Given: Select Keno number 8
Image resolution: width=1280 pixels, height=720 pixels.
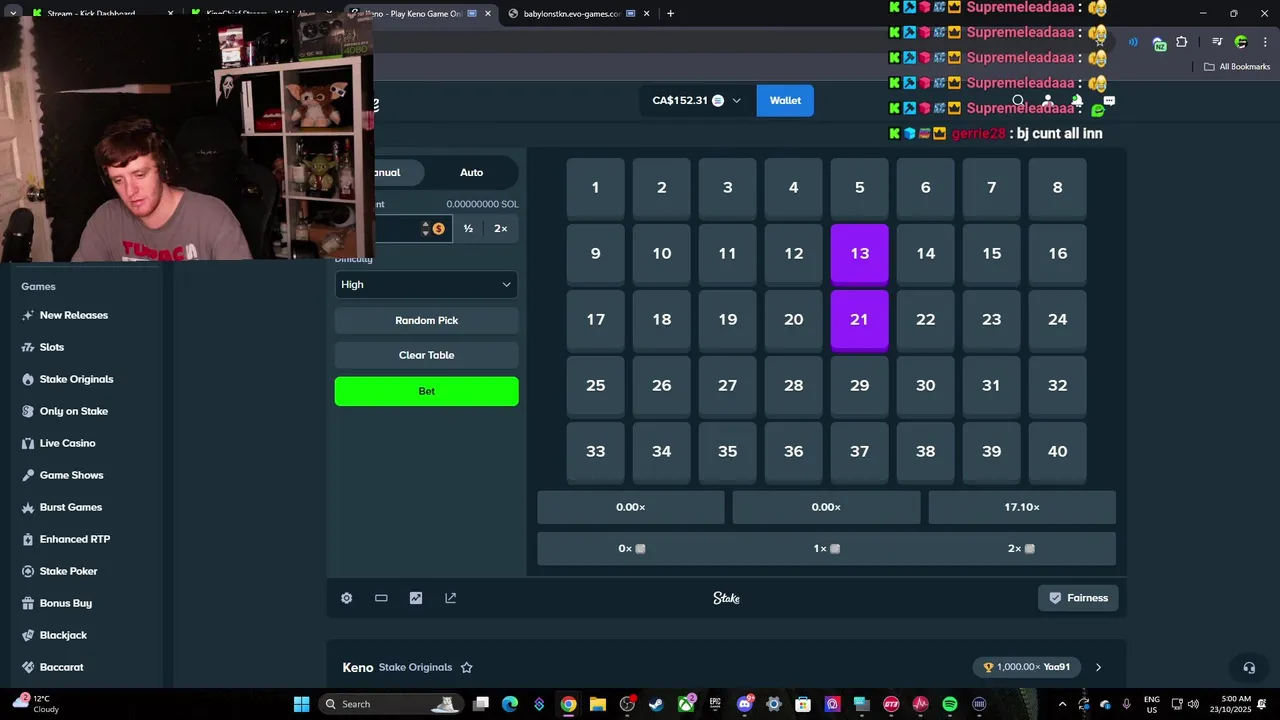Looking at the screenshot, I should (1058, 188).
